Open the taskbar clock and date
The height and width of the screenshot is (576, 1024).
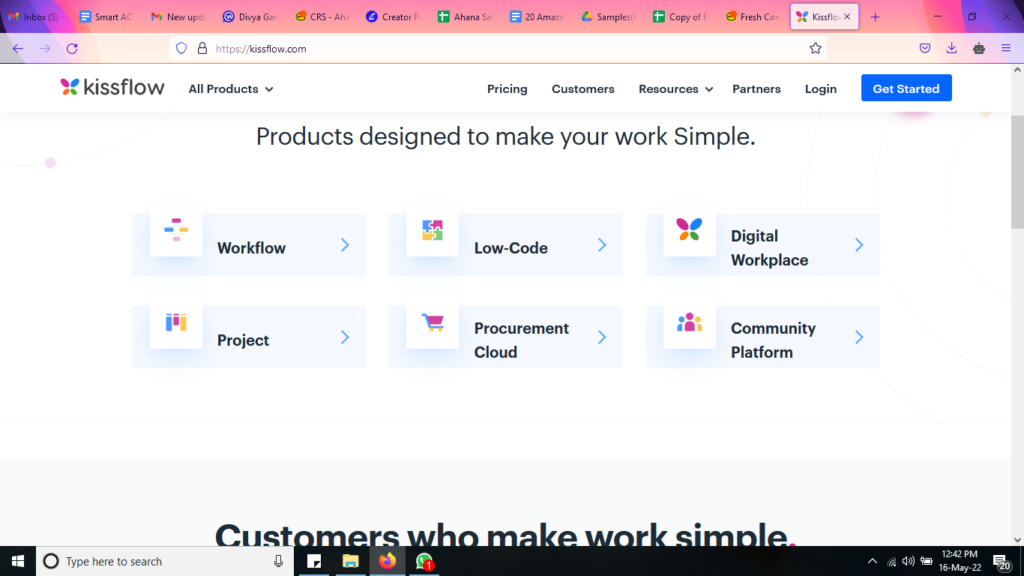tap(960, 561)
